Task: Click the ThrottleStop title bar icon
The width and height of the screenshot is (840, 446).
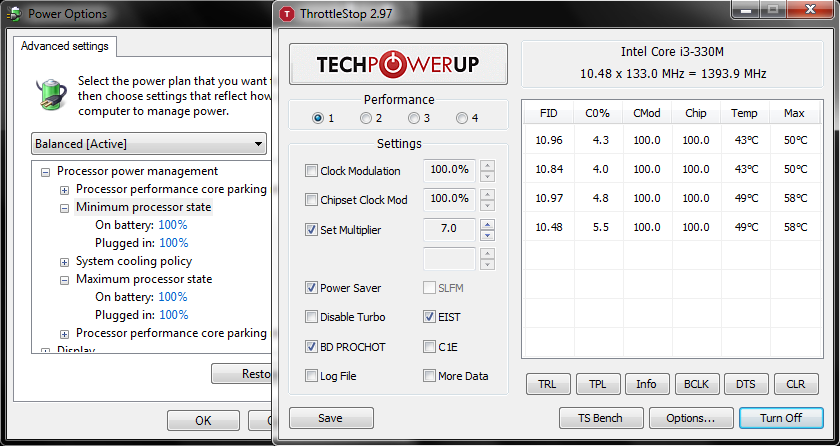Action: [288, 14]
